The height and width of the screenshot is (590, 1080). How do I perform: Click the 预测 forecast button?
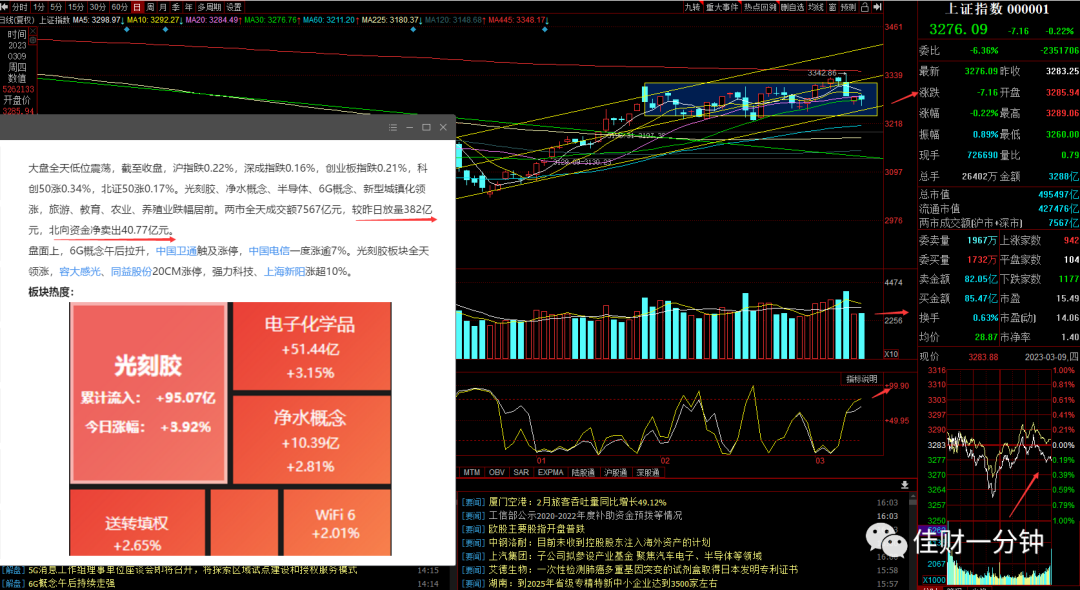tap(849, 7)
